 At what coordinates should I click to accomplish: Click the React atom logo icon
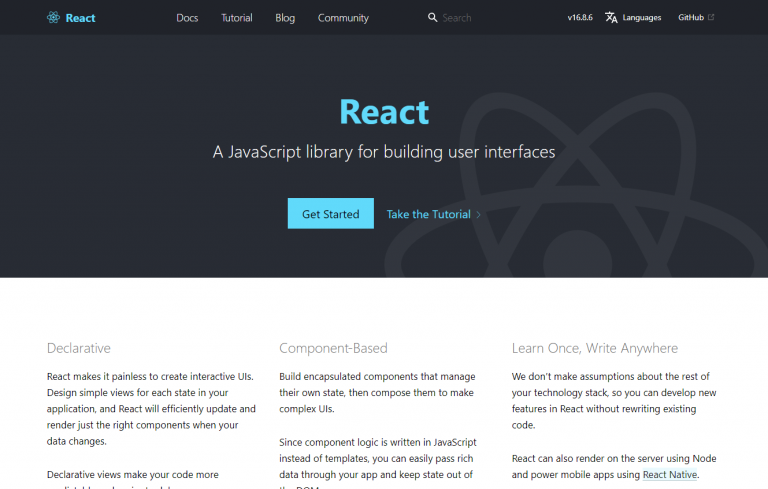coord(54,18)
